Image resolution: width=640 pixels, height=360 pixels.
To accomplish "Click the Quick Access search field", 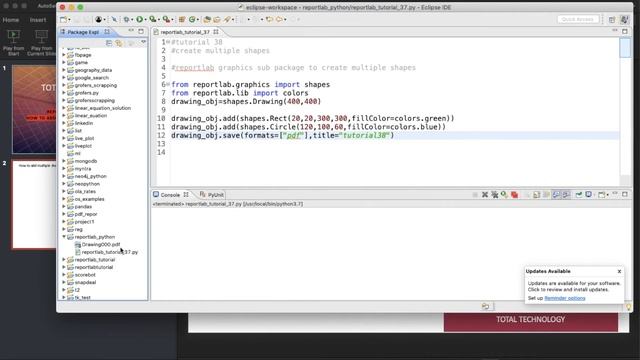I will pos(578,19).
